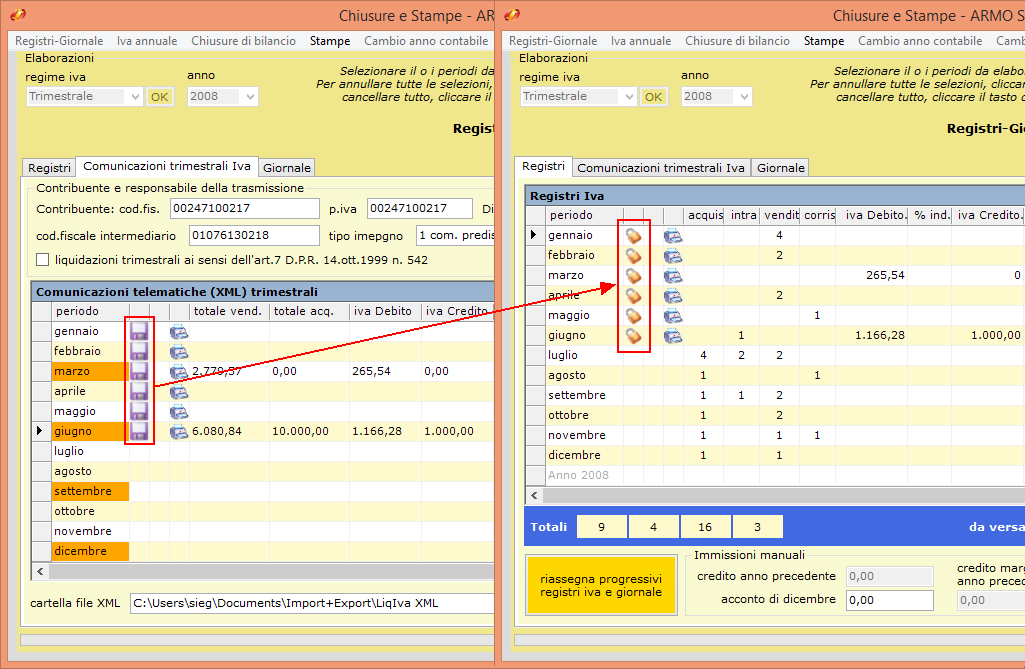Switch to Giornale tab in right window
1025x669 pixels.
click(780, 168)
